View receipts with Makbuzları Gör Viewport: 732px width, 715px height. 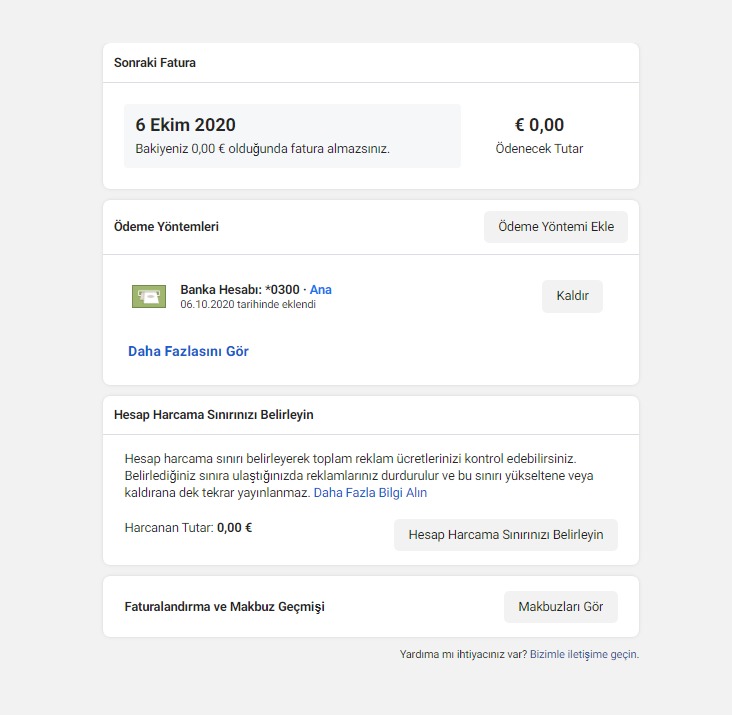tap(561, 607)
